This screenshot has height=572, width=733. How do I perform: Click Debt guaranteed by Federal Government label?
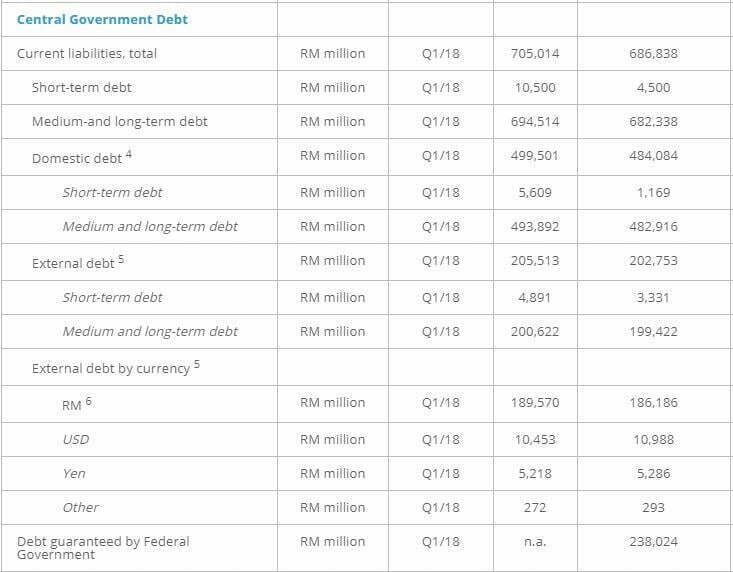tap(103, 548)
